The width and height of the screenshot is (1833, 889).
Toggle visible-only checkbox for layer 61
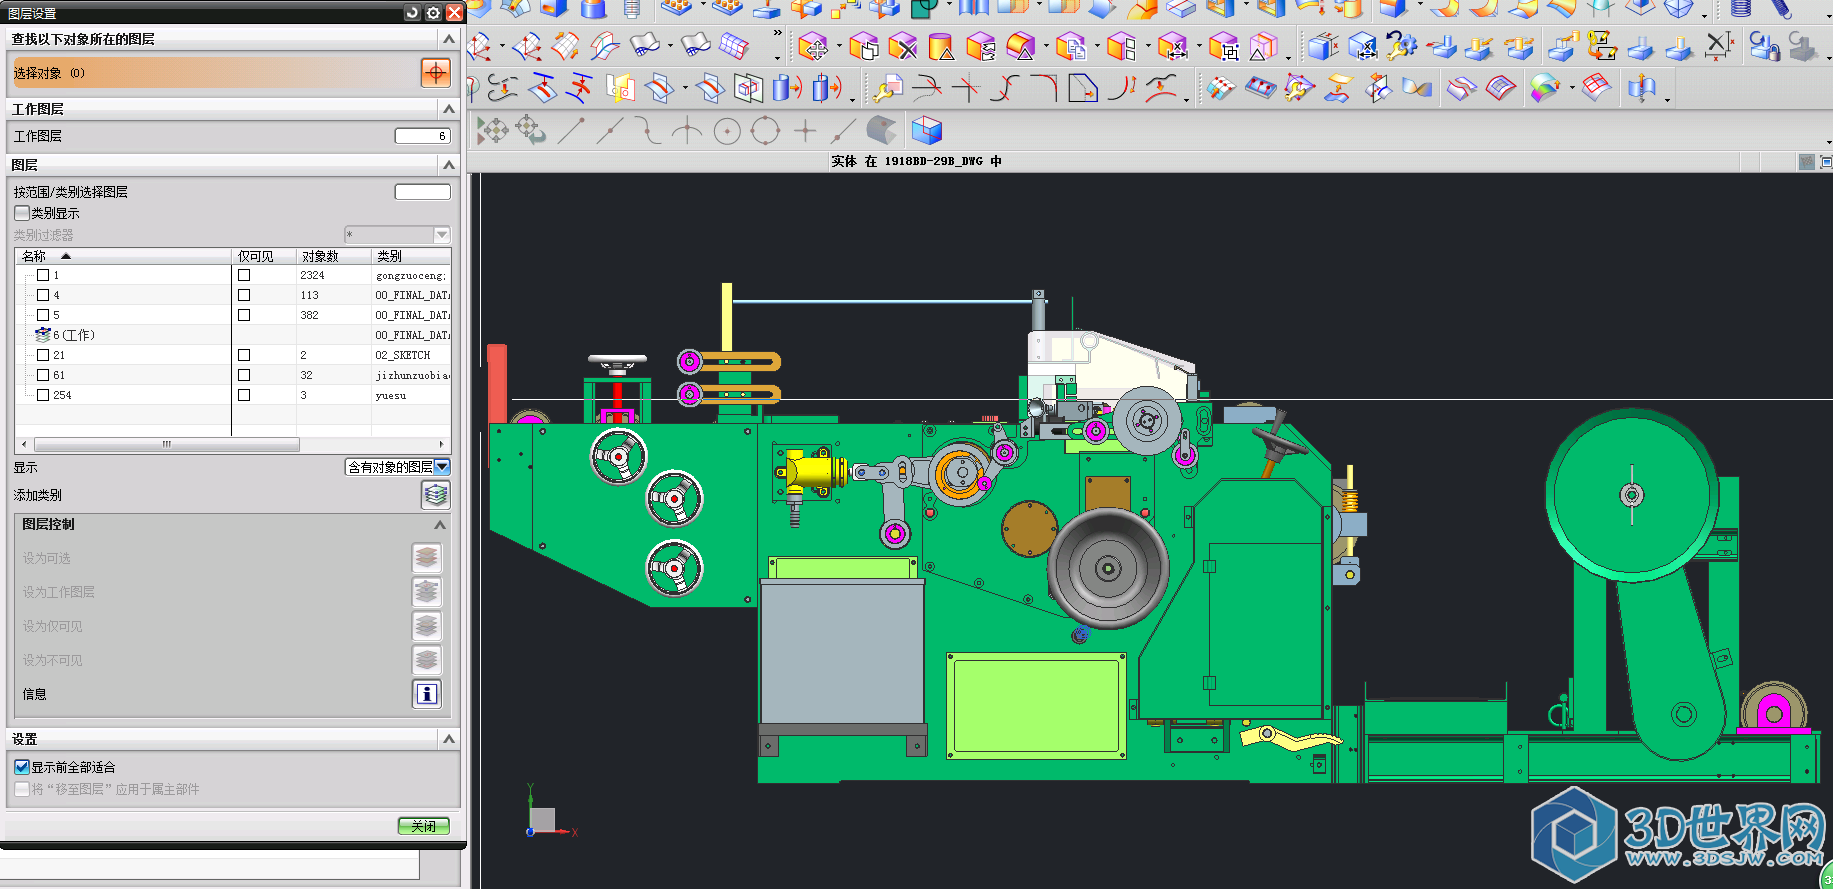(244, 375)
